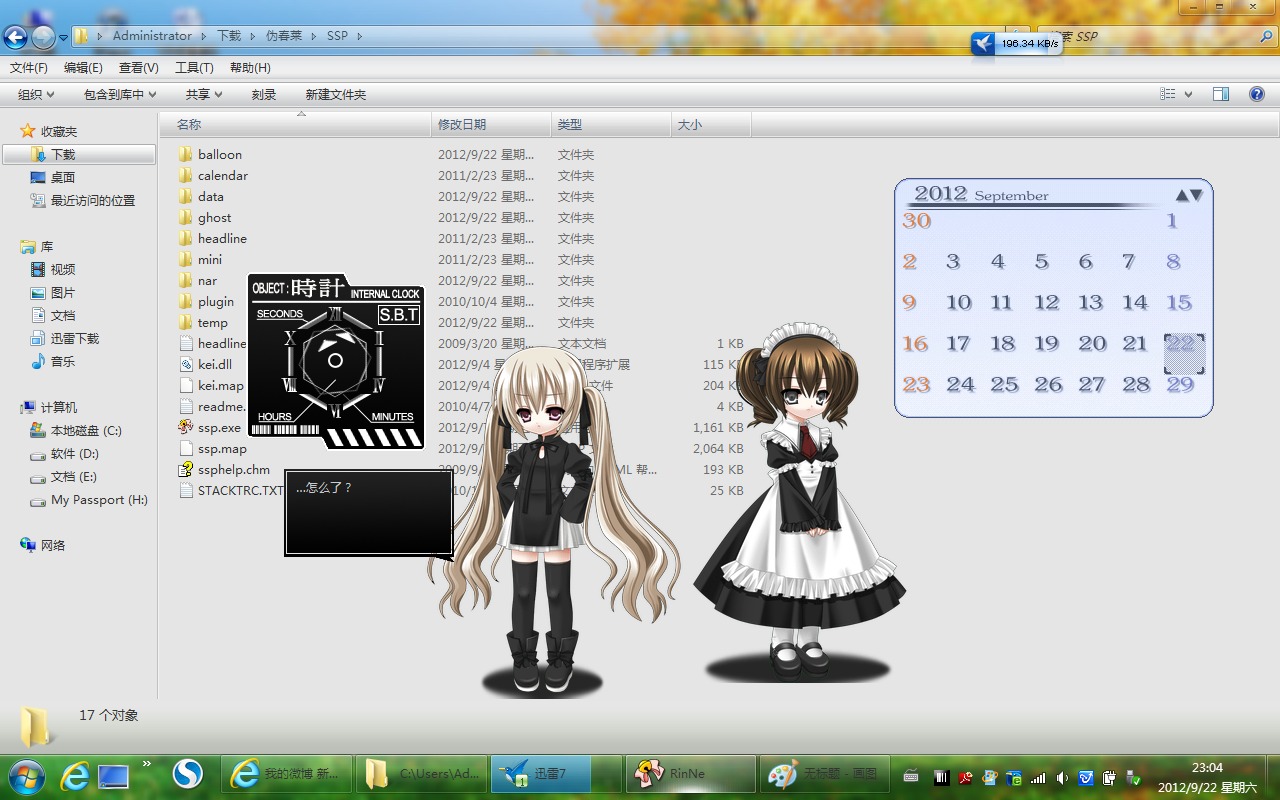Select the STACKTRC.TXT file name
Screen dimensions: 1280x800
(x=241, y=491)
